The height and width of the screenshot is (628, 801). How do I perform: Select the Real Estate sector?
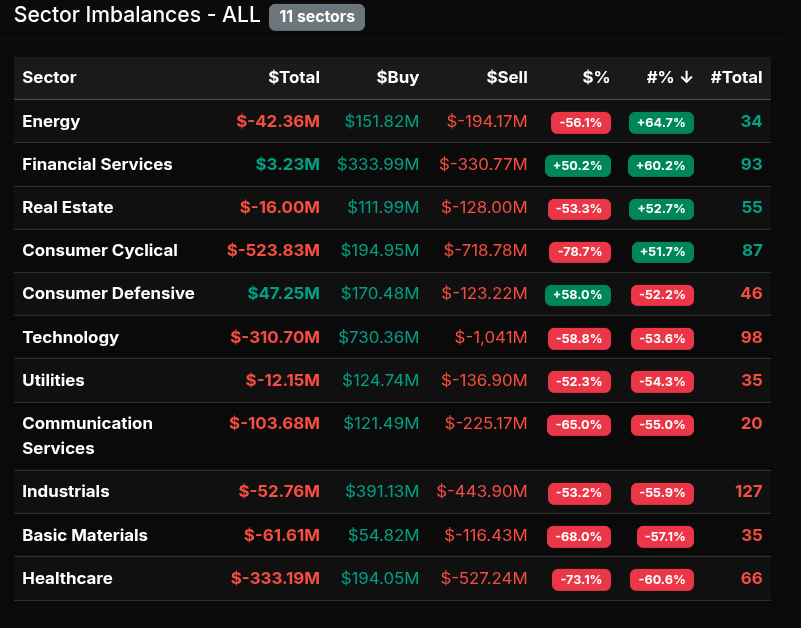tap(68, 208)
